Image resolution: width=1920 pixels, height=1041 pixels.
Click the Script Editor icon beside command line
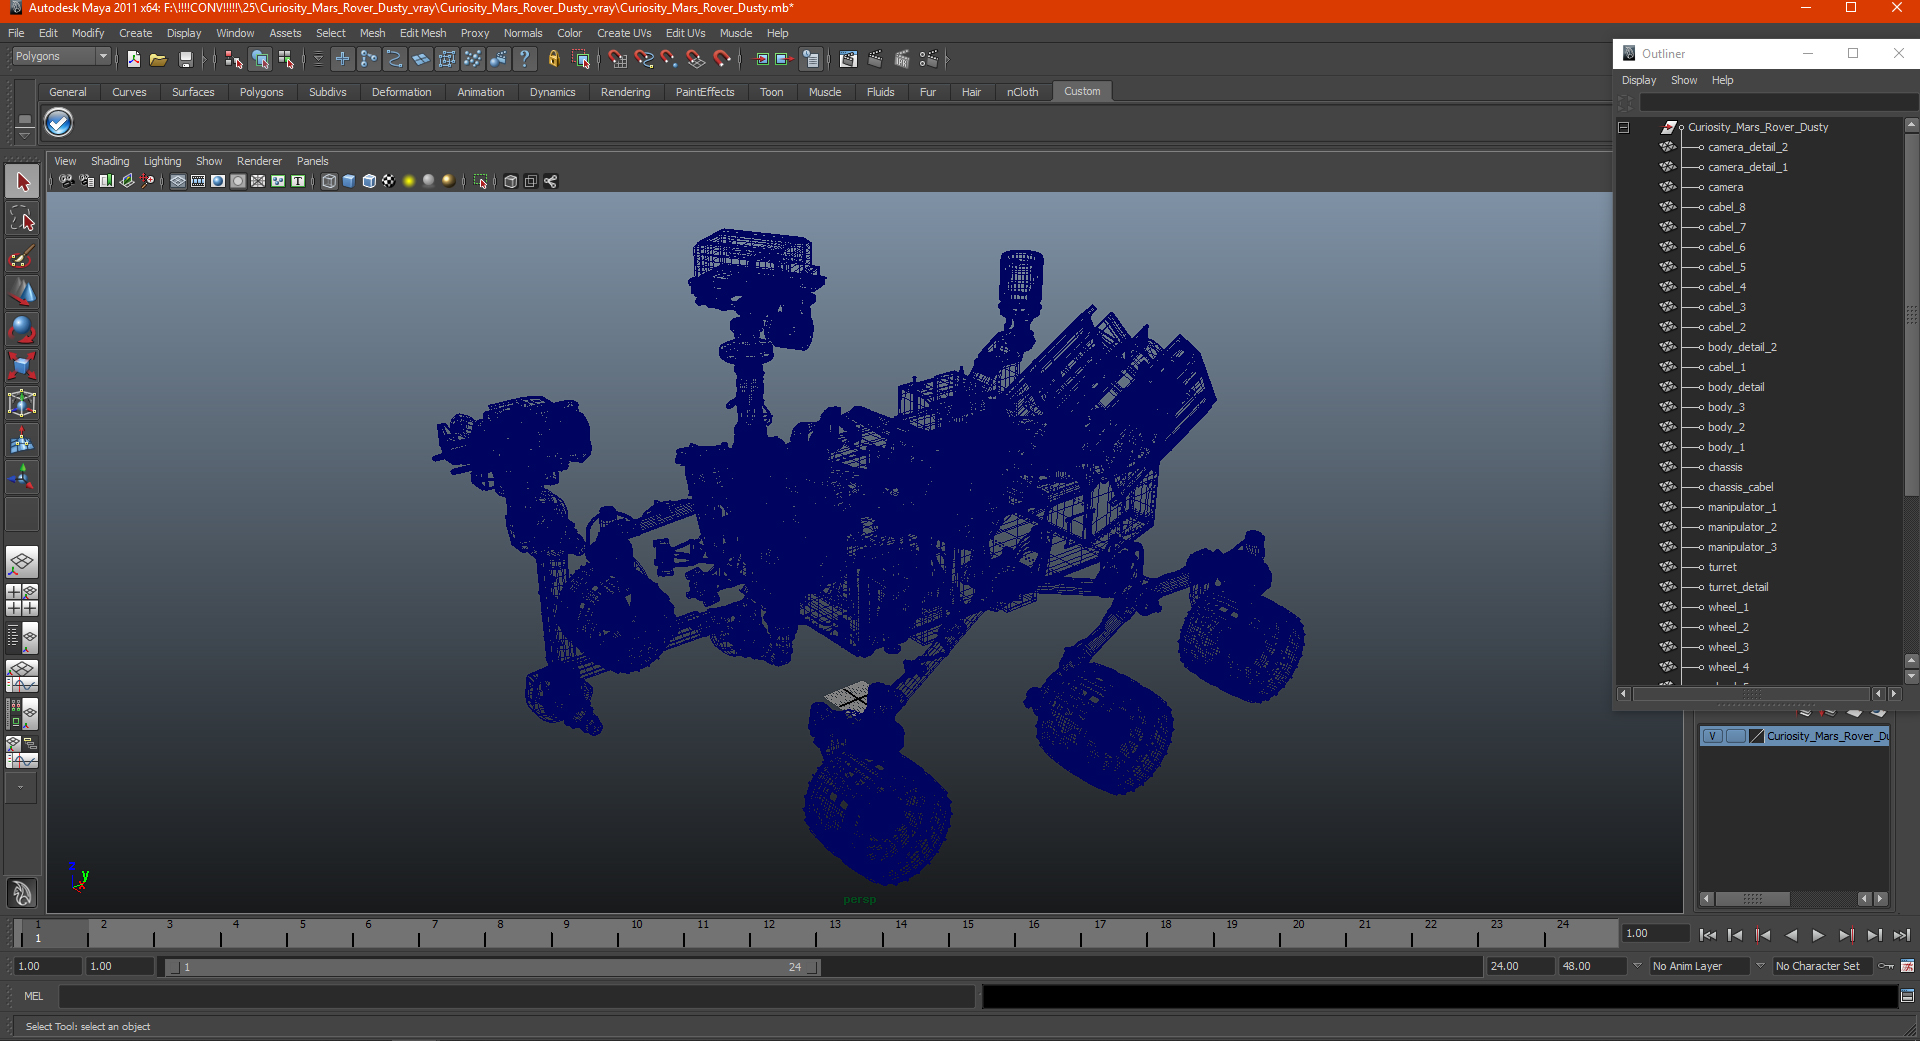(1907, 996)
